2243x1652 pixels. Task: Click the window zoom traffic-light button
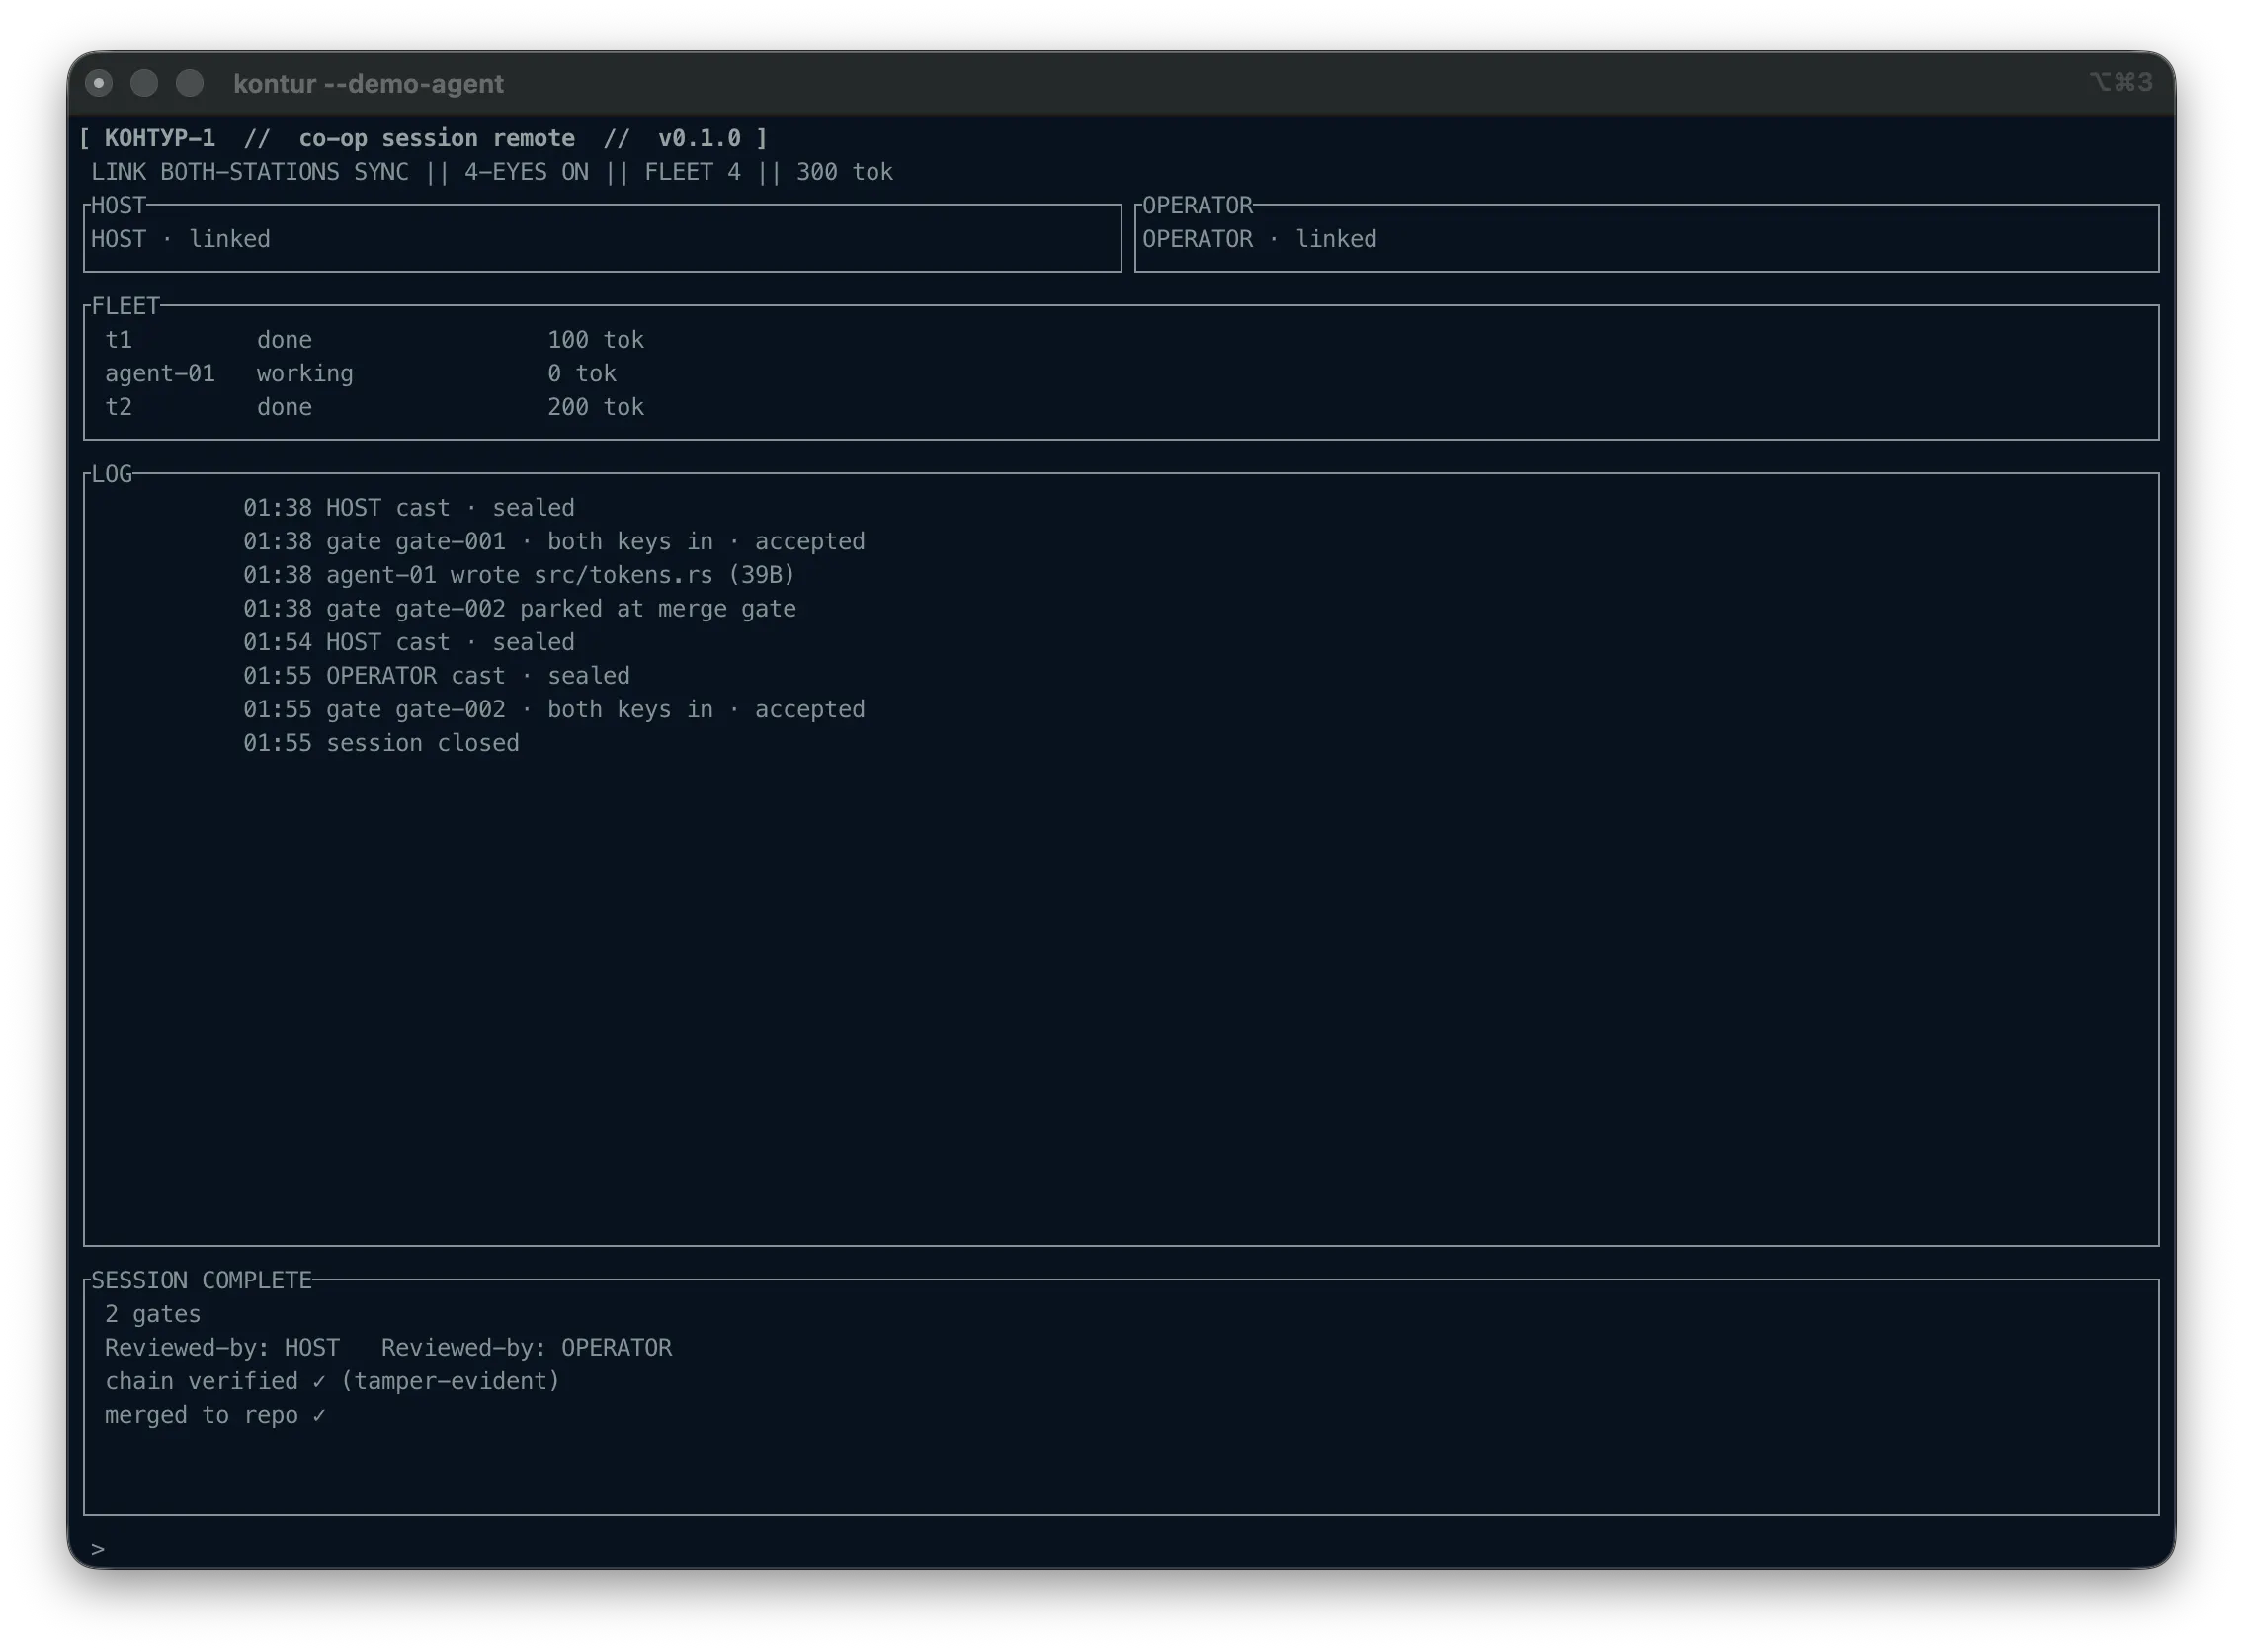pyautogui.click(x=190, y=83)
